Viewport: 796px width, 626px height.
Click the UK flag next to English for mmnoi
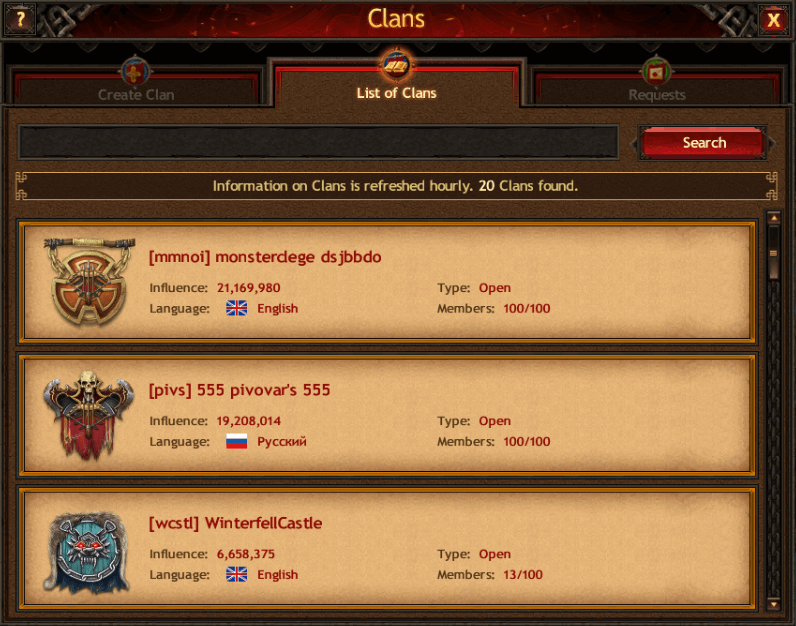coord(237,308)
